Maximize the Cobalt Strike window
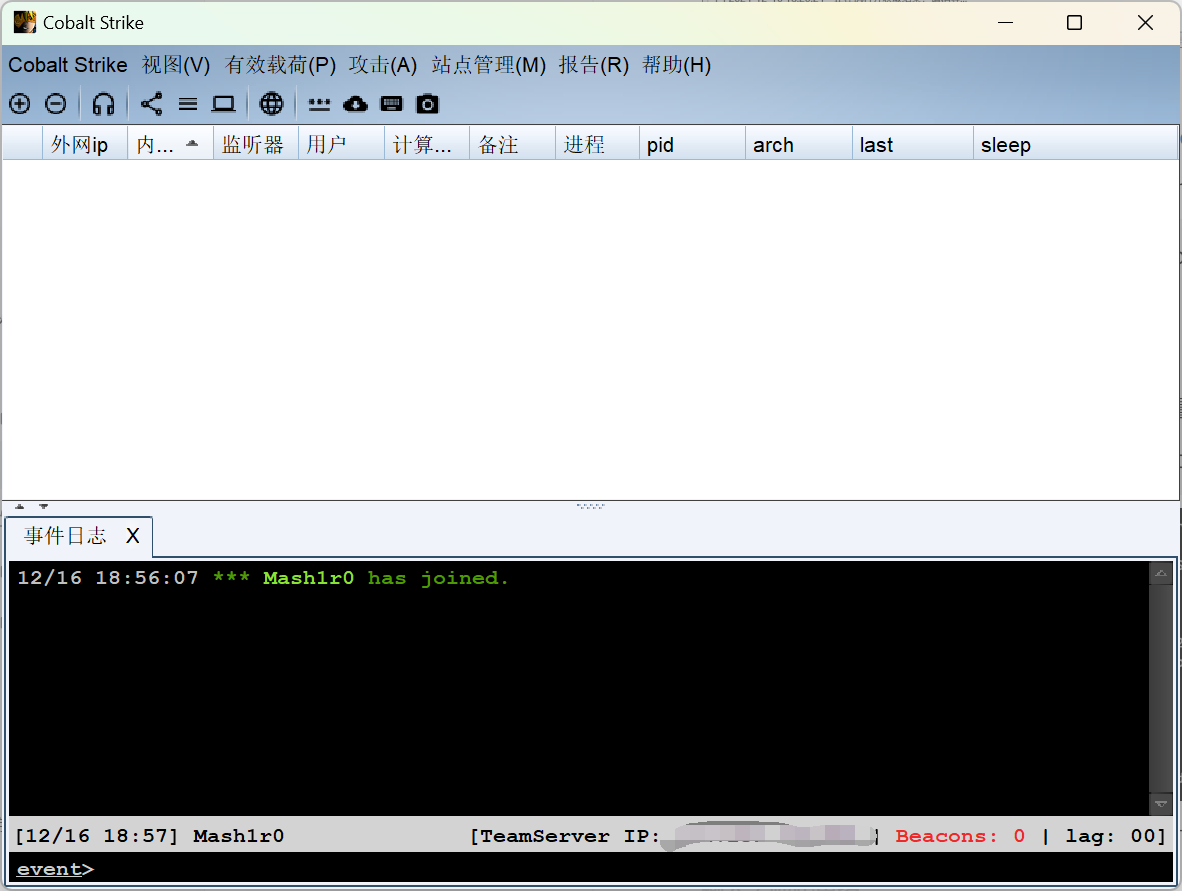The image size is (1182, 891). tap(1074, 23)
